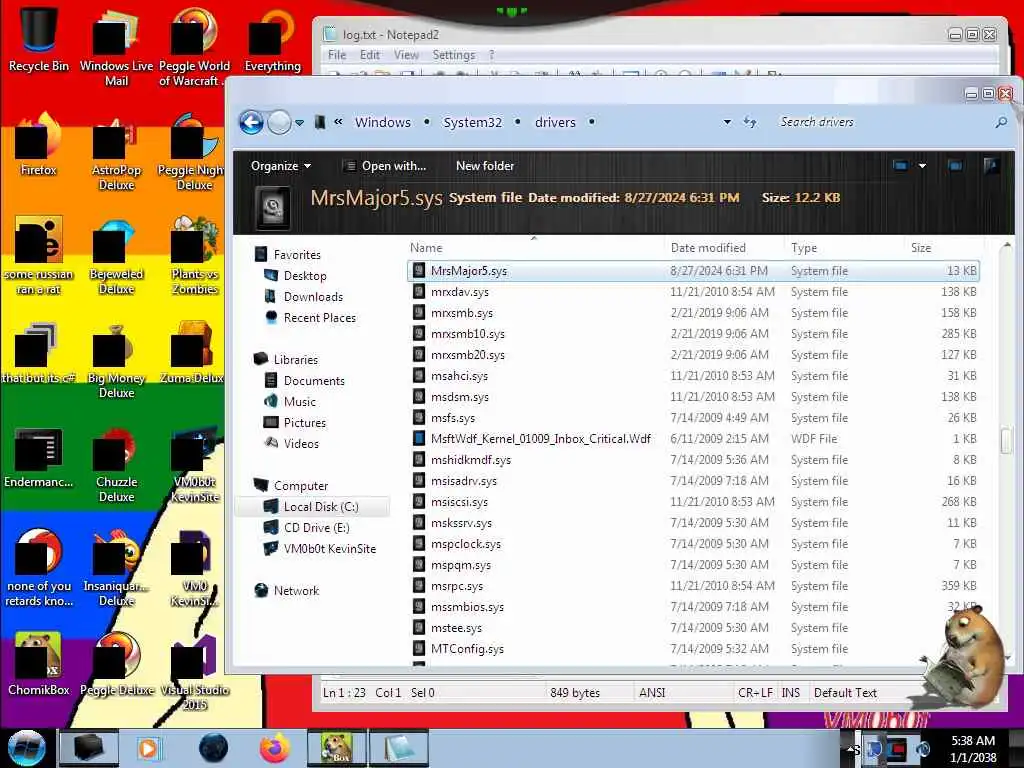This screenshot has width=1024, height=768.
Task: Click the file list vertical scrollbar thumb
Action: point(1006,439)
